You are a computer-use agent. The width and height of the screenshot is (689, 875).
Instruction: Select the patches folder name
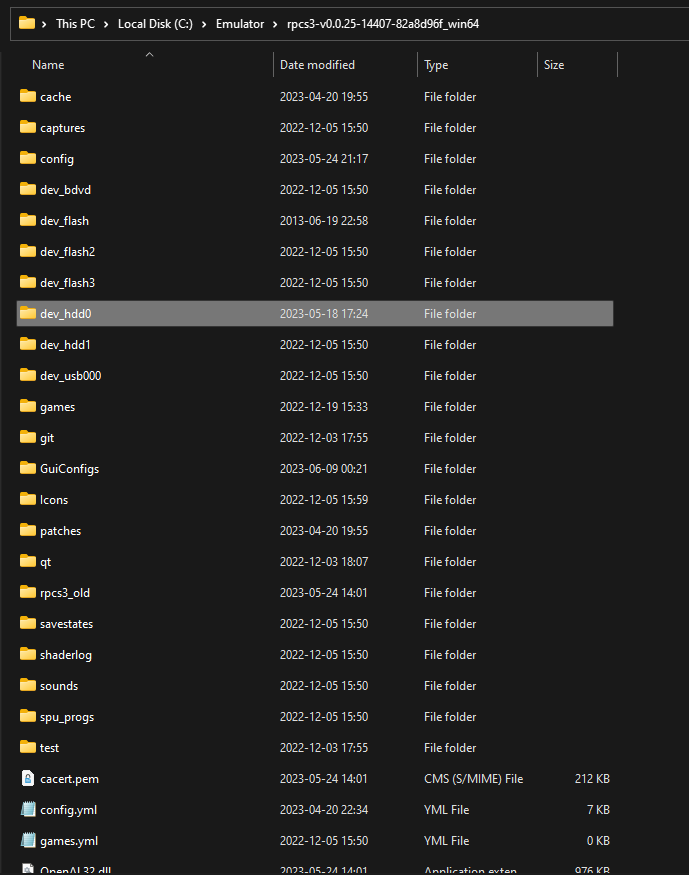click(x=60, y=531)
